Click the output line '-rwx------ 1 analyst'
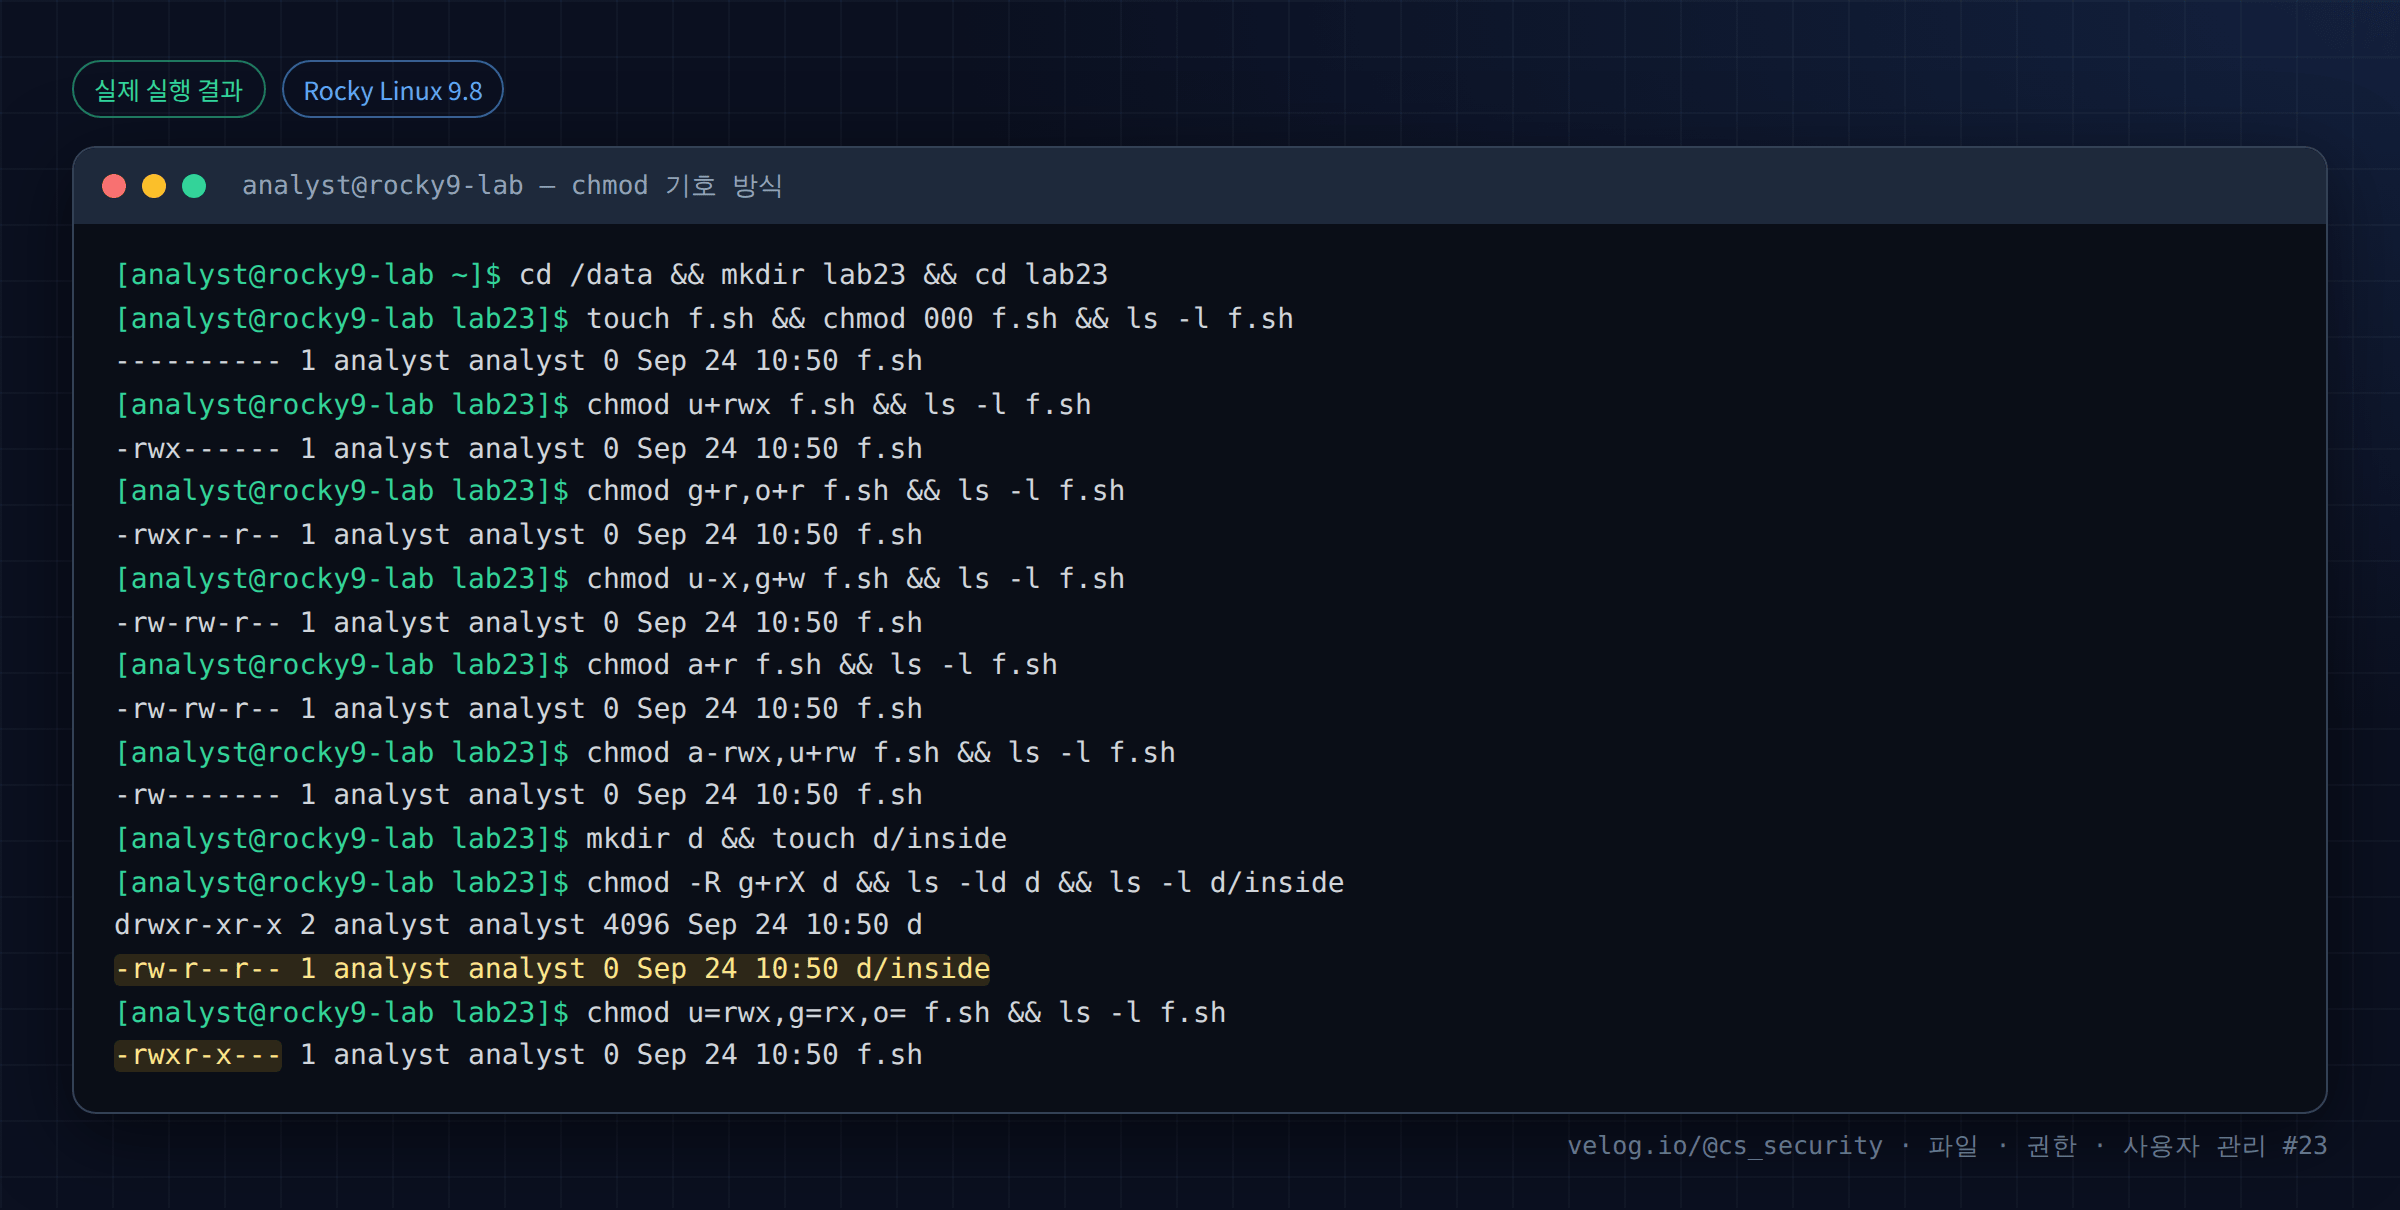This screenshot has height=1210, width=2400. 518,449
